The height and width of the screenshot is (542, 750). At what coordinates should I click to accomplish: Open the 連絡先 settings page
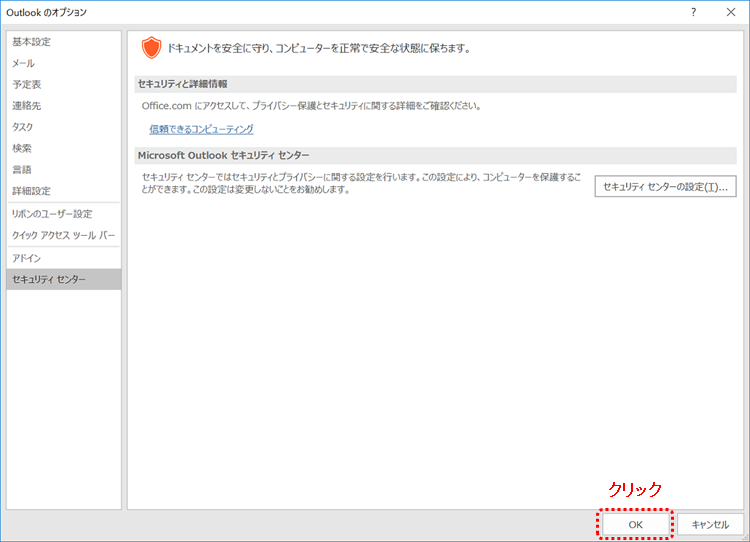64,106
